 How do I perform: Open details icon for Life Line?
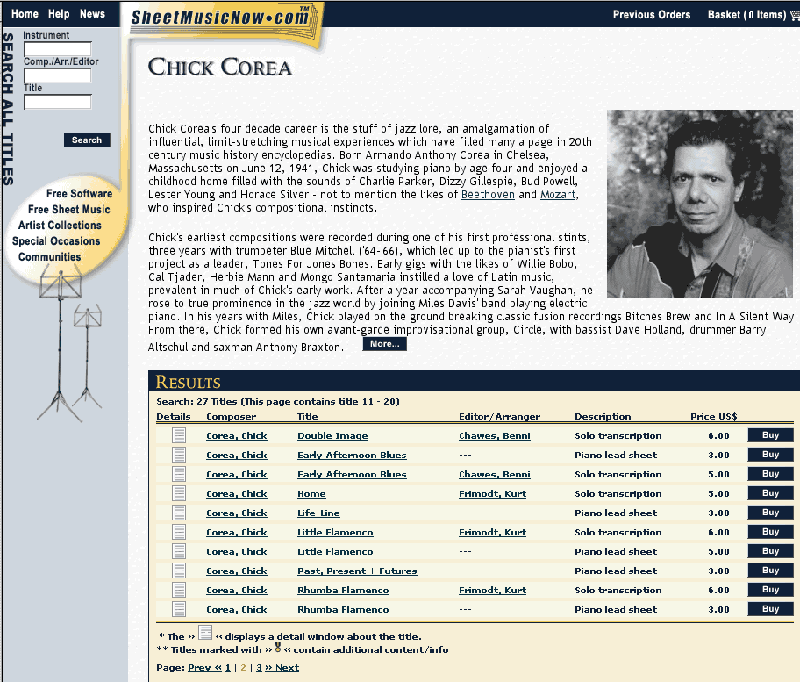pos(179,513)
